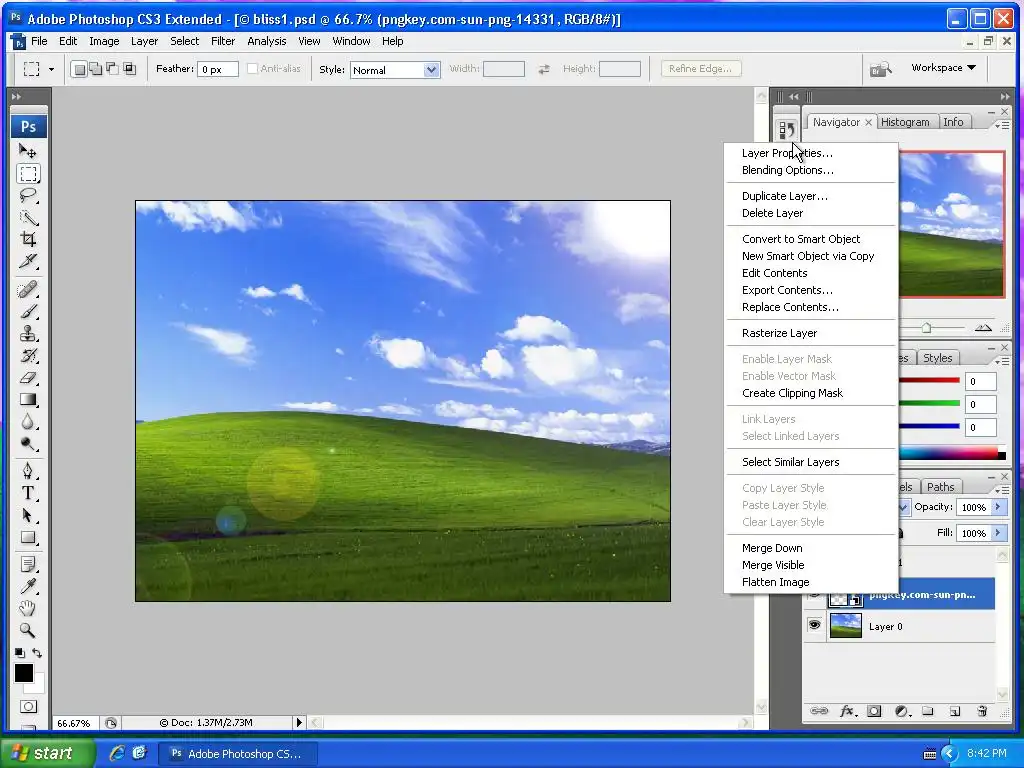The image size is (1024, 768).
Task: Select the Healing Brush tool
Action: tap(28, 289)
